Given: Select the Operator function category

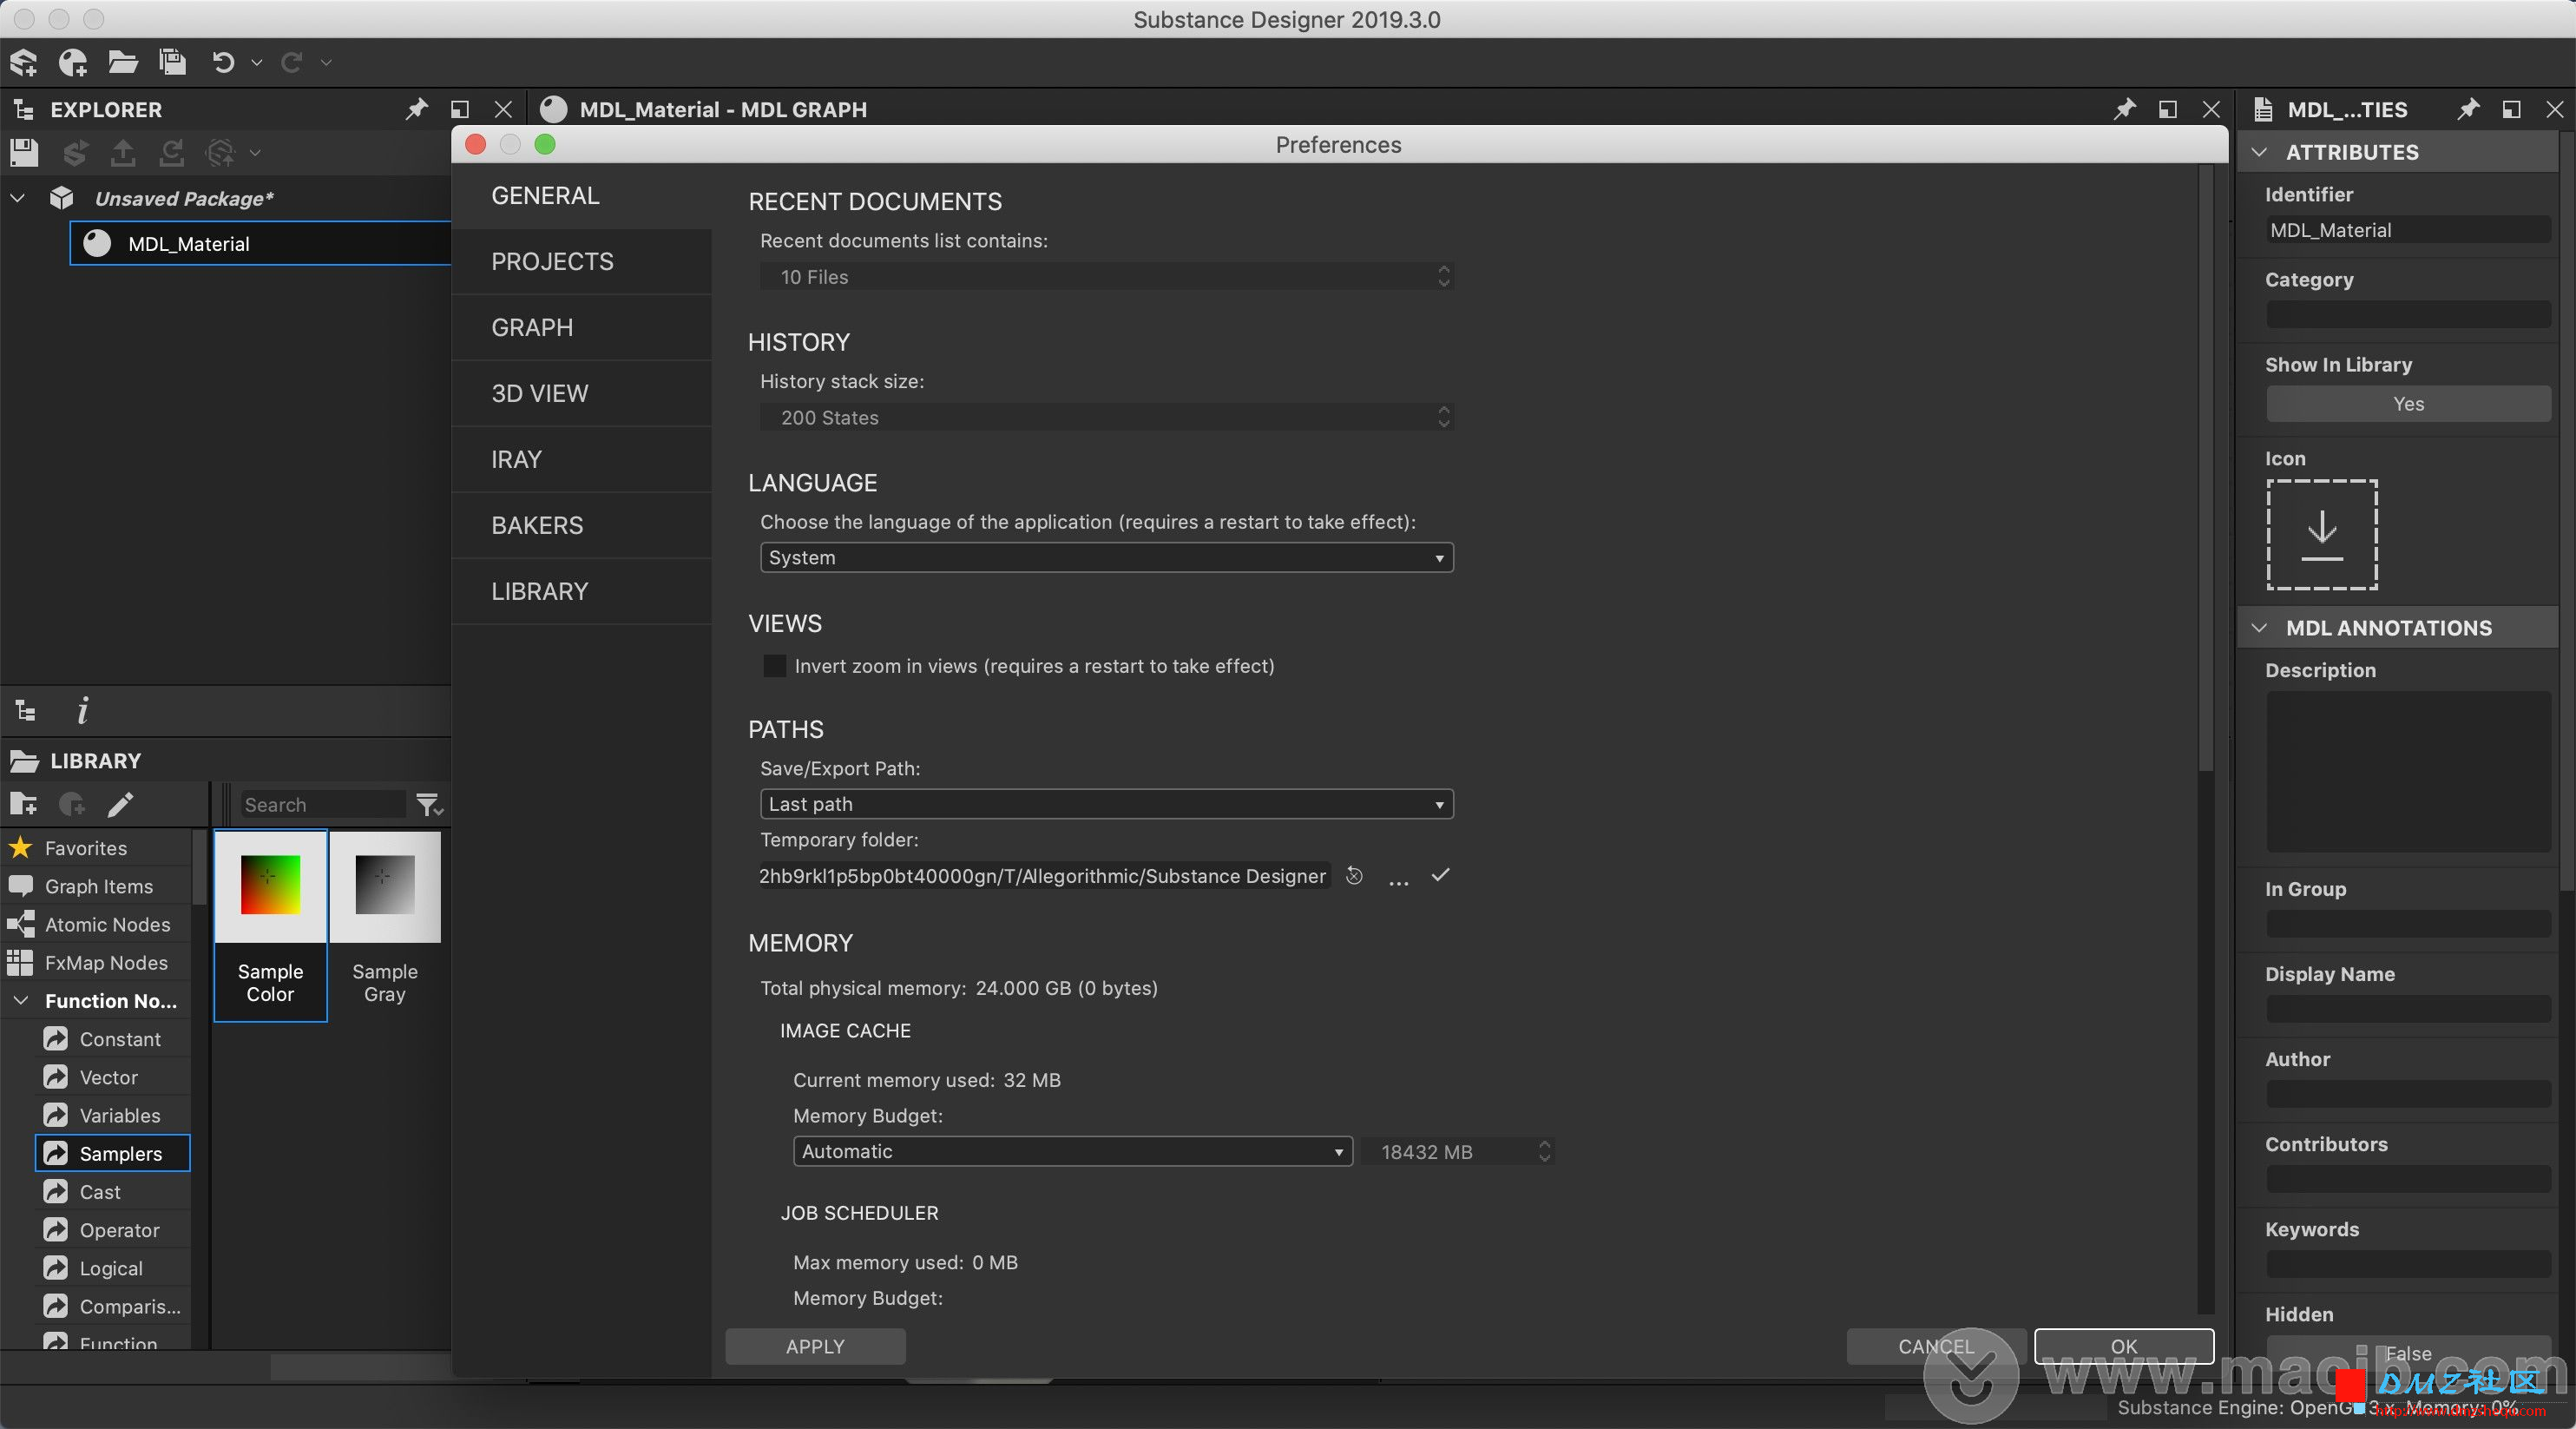Looking at the screenshot, I should (113, 1230).
